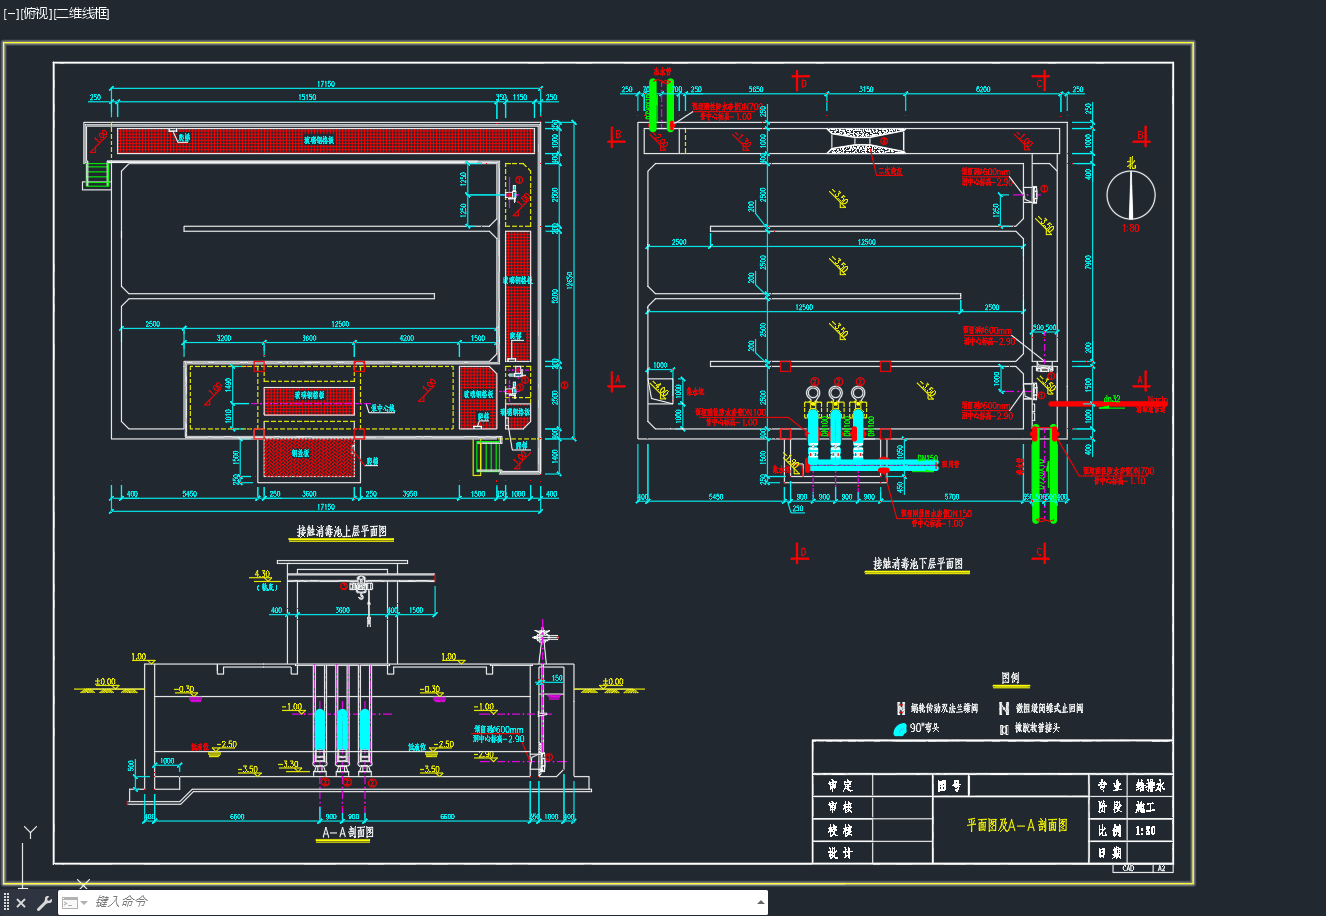1326x916 pixels.
Task: Select the 接触消毒池下层平面图 title text
Action: (x=918, y=564)
